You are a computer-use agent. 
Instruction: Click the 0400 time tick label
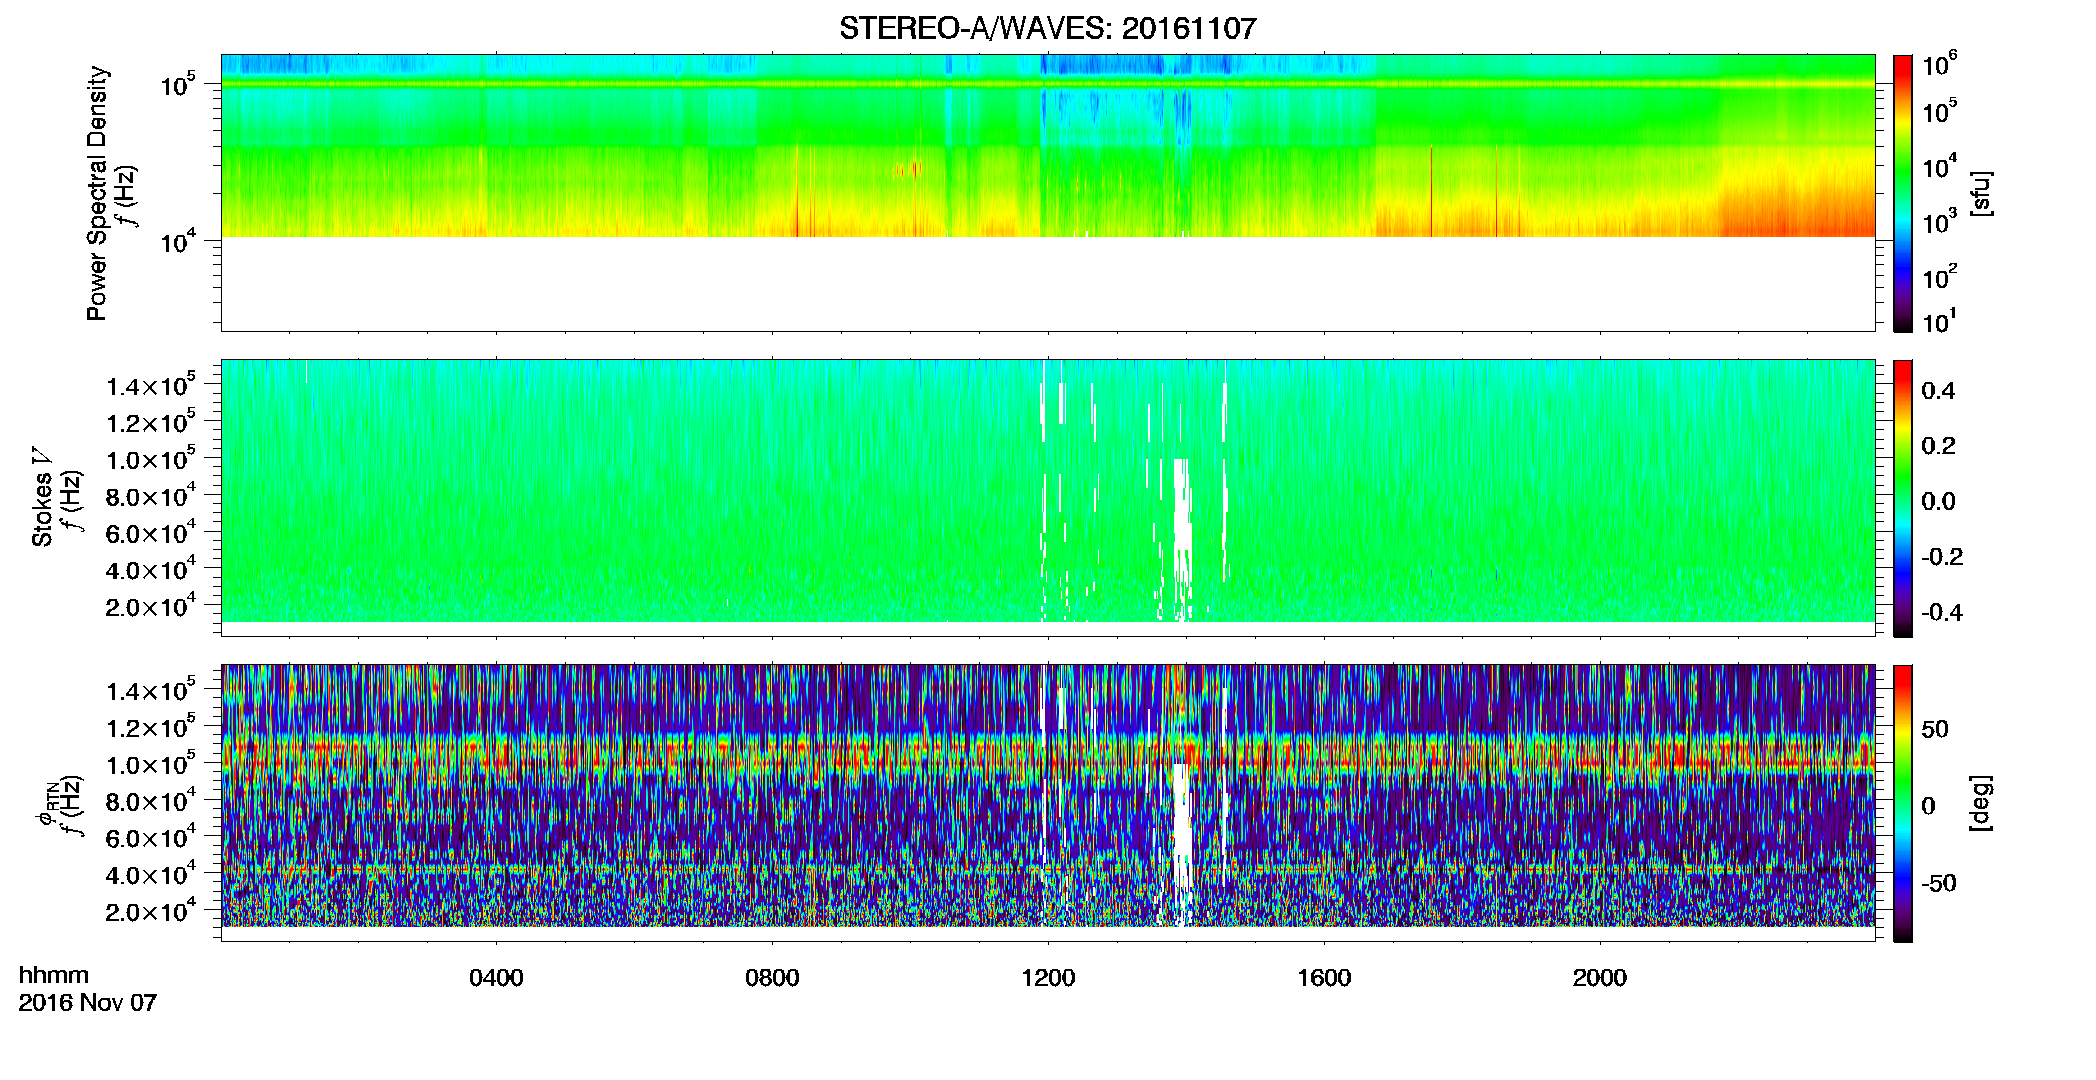click(496, 978)
